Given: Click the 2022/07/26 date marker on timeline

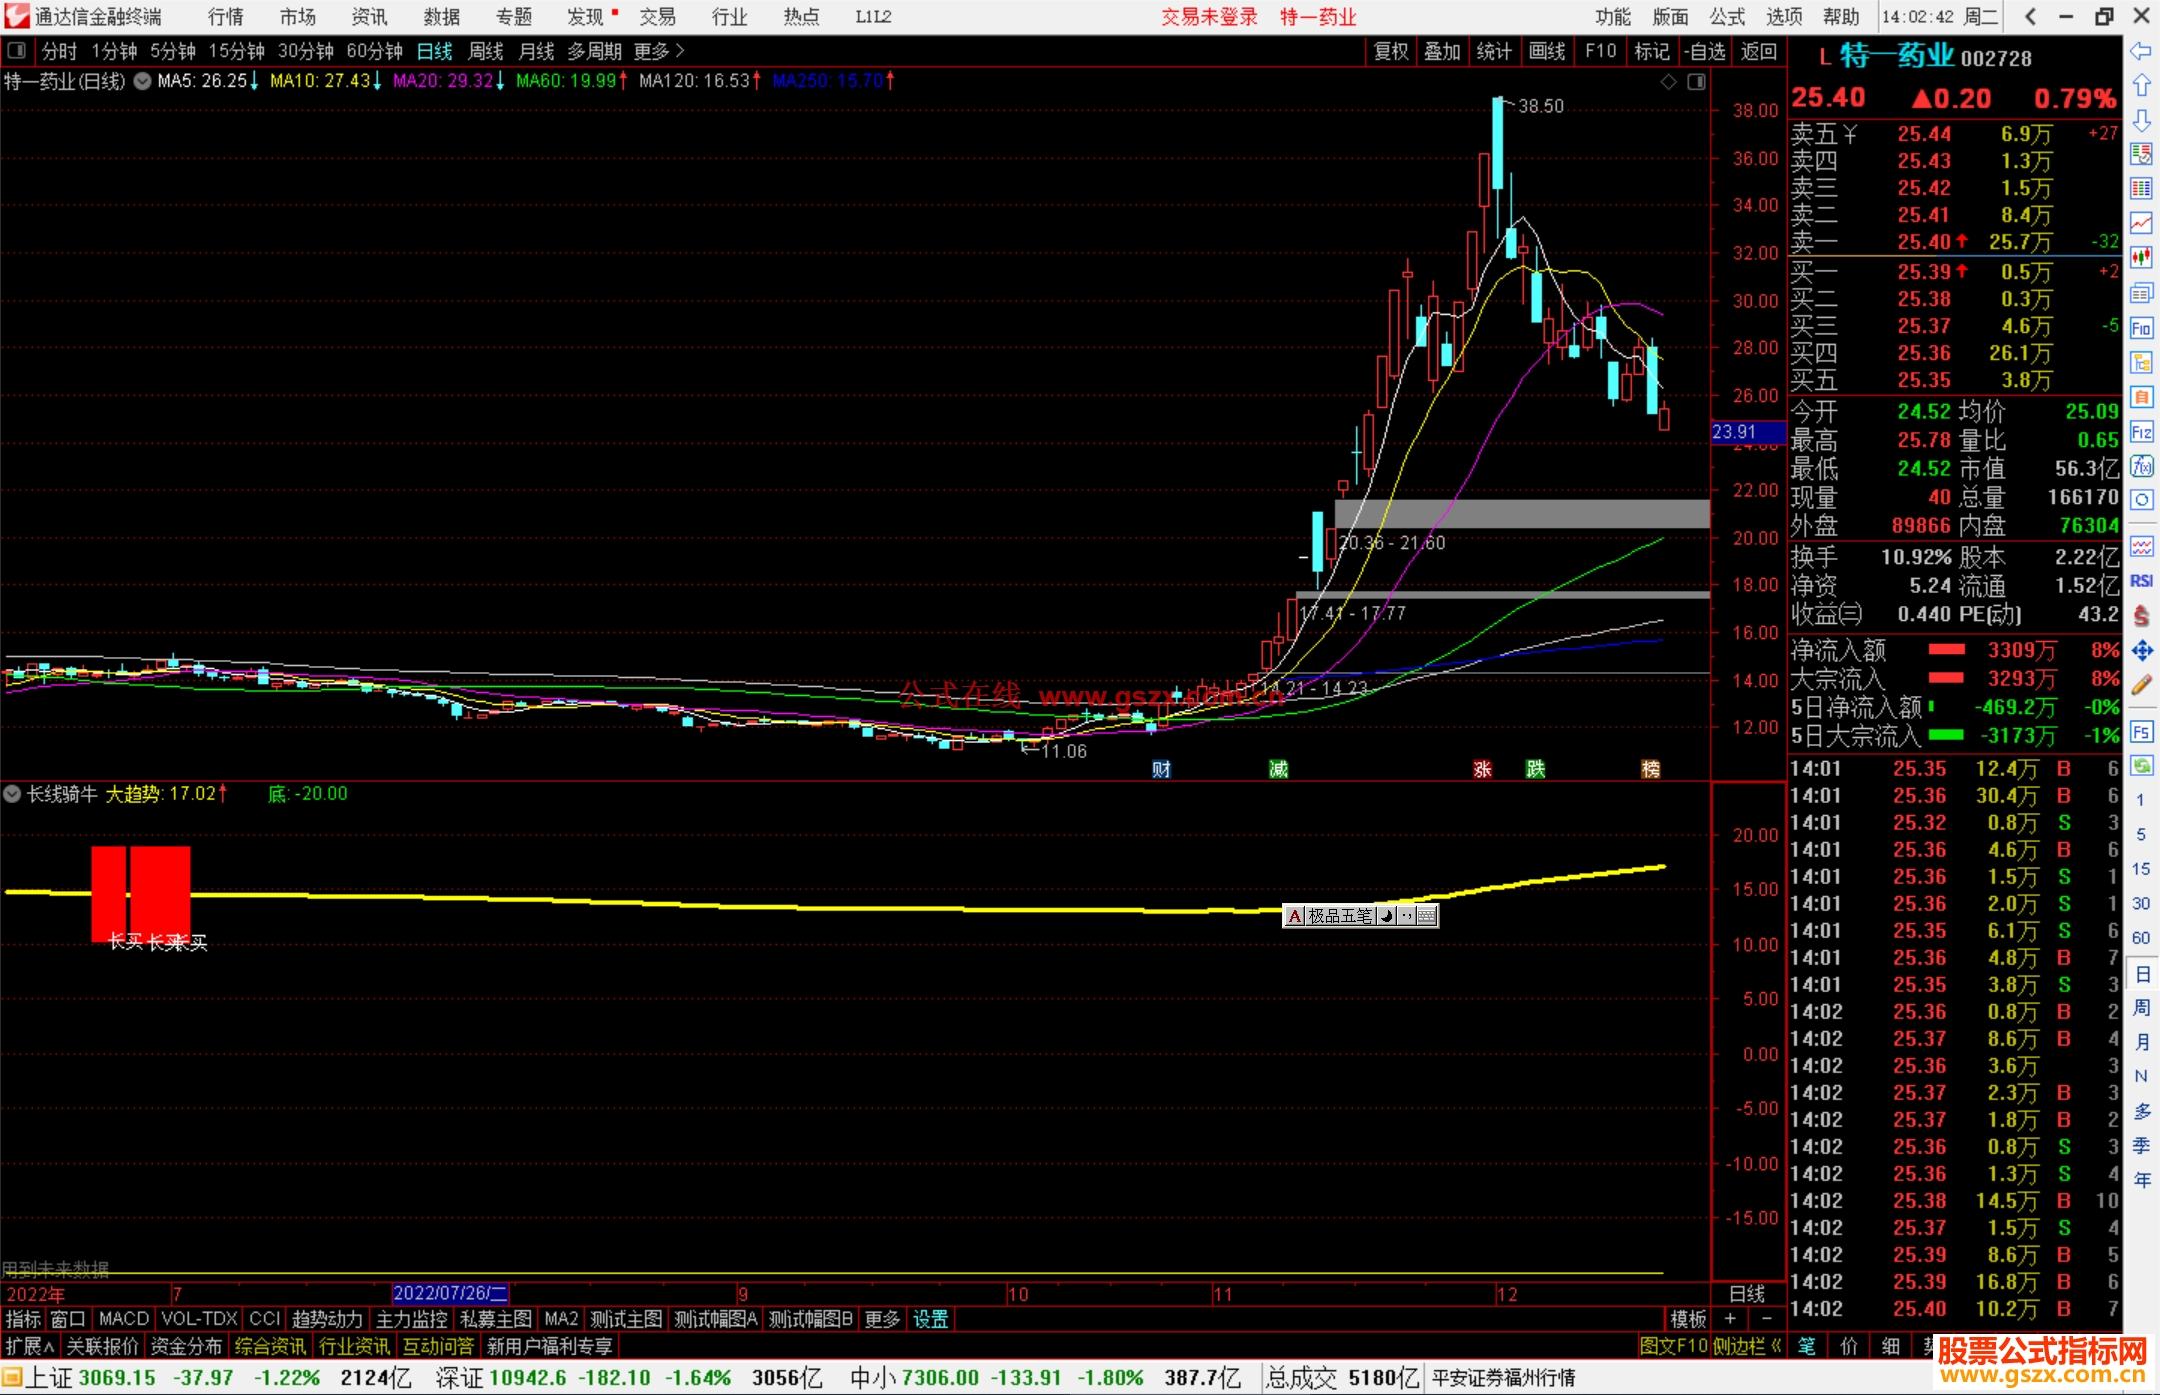Looking at the screenshot, I should click(450, 1293).
